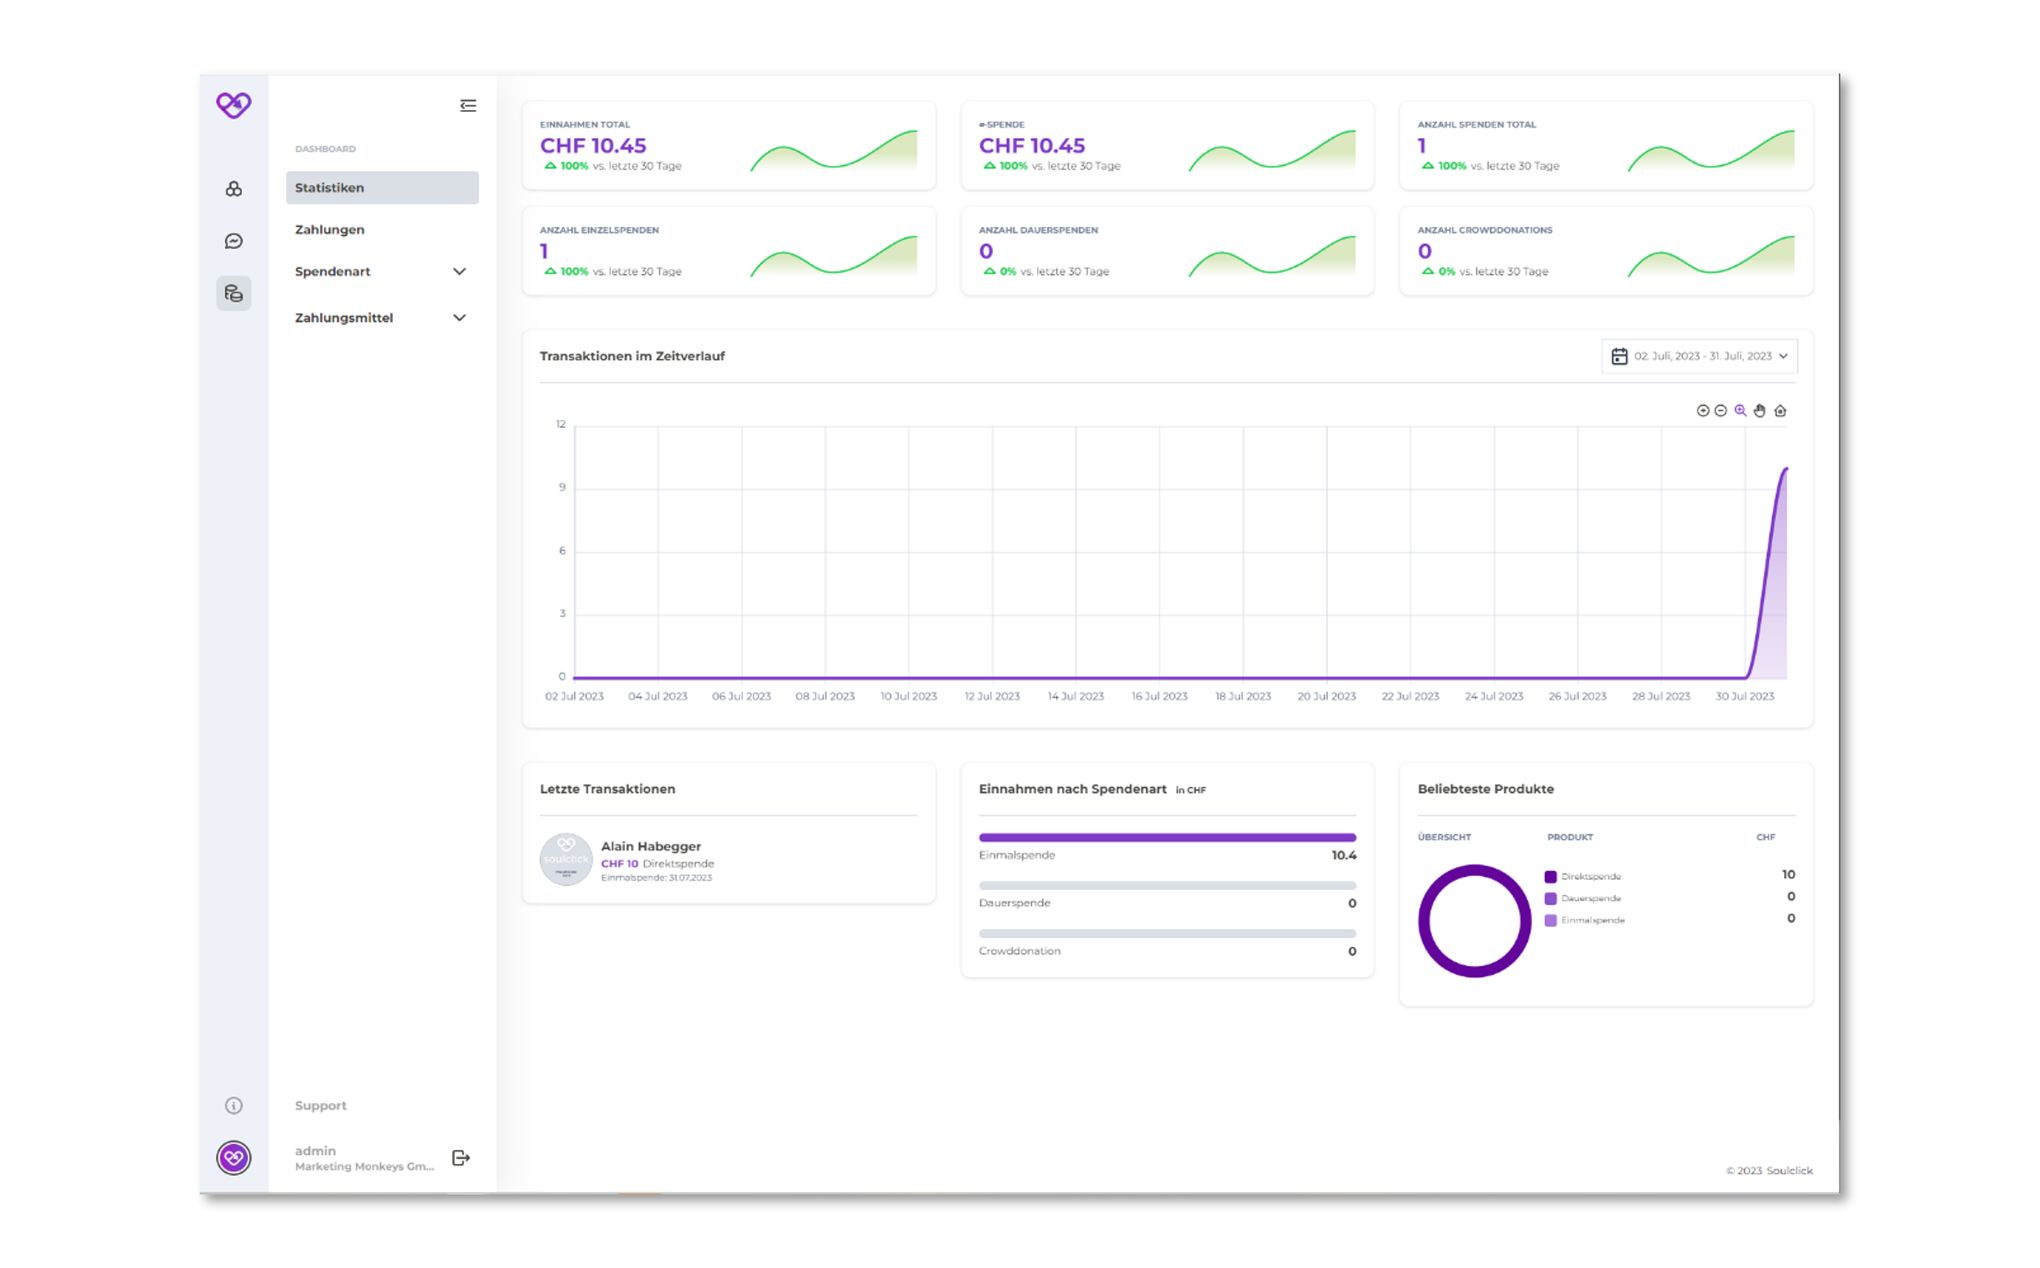Click the Soulclick heart logo
The height and width of the screenshot is (1268, 2040).
(234, 104)
